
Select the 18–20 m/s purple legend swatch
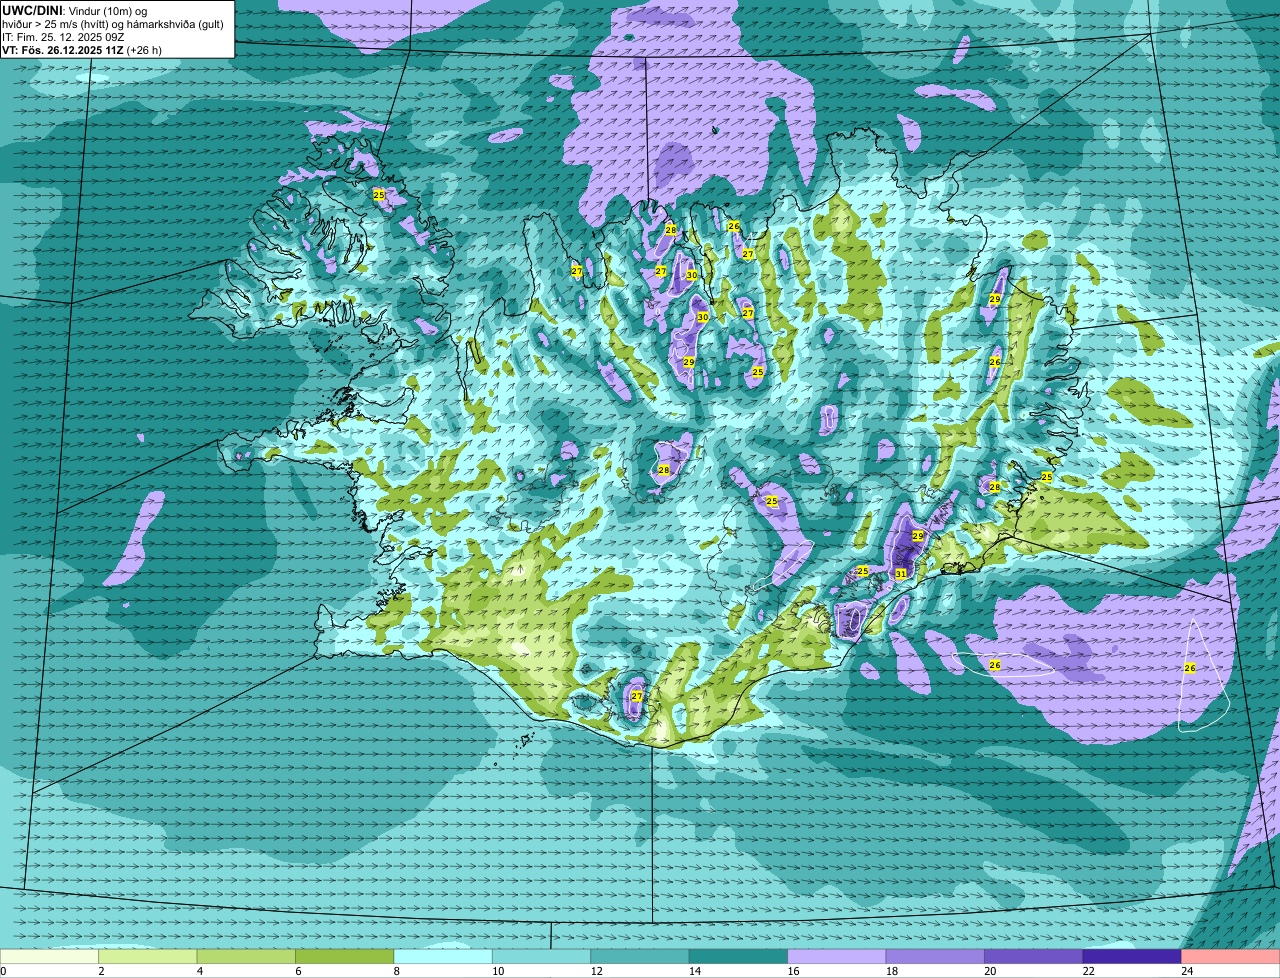(x=936, y=957)
